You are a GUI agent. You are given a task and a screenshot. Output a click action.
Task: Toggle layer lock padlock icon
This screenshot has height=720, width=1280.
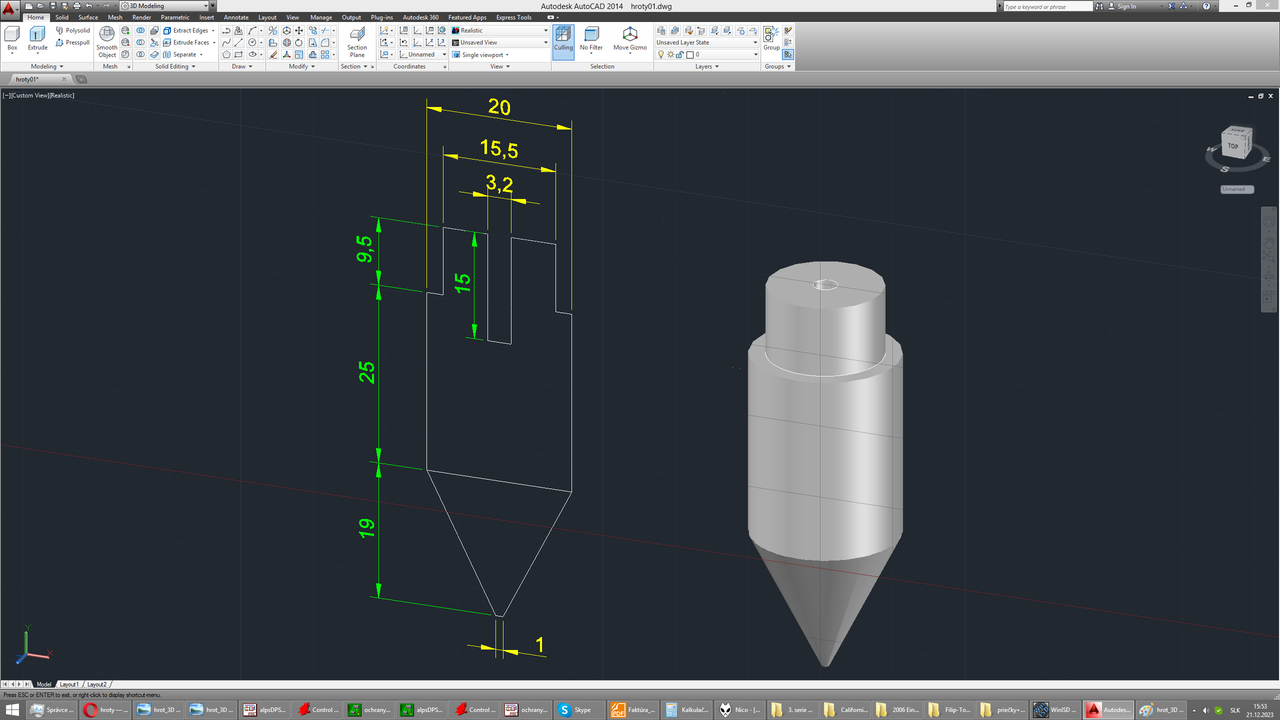point(680,55)
